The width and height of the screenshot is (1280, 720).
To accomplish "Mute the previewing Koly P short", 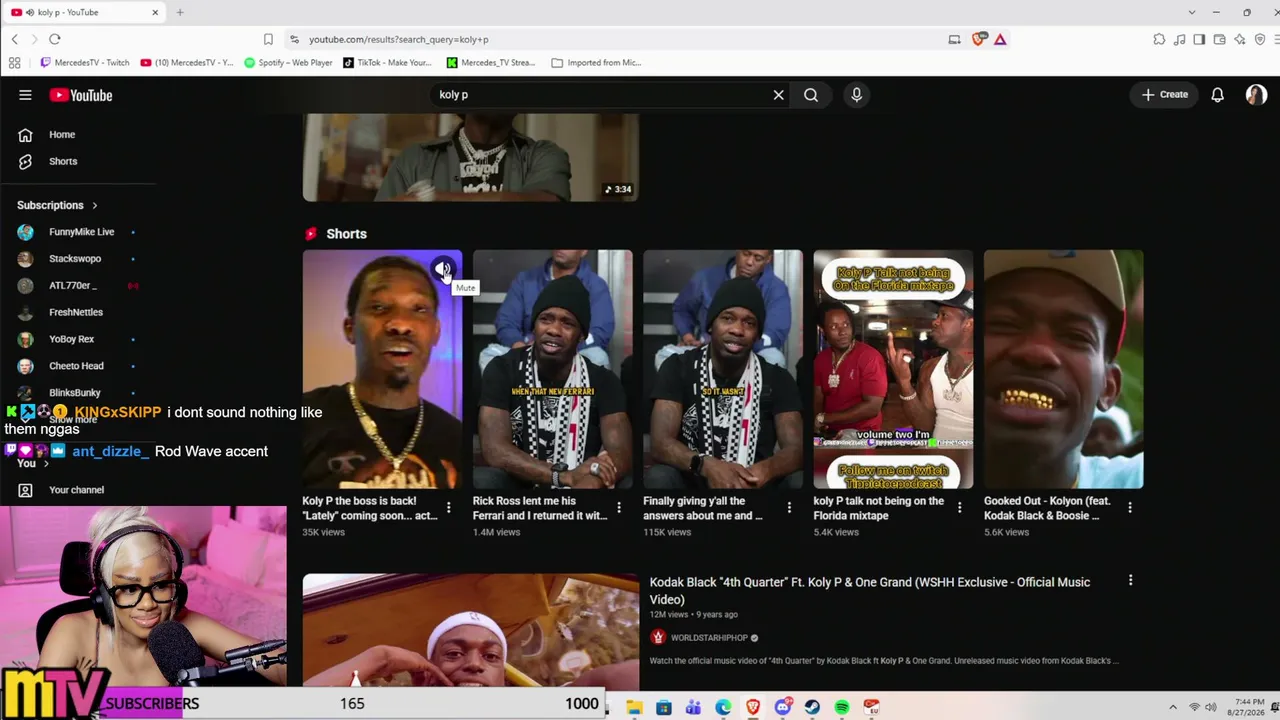I will click(x=442, y=269).
